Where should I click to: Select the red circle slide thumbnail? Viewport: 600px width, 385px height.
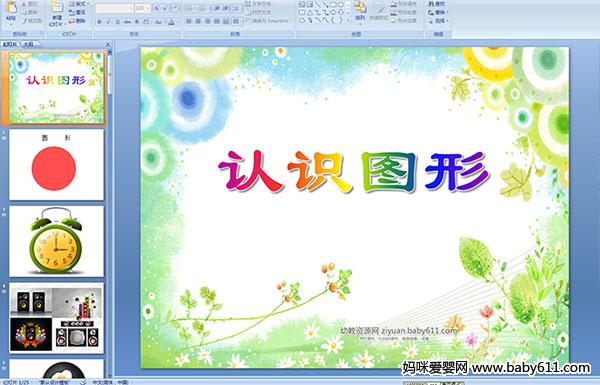(57, 165)
